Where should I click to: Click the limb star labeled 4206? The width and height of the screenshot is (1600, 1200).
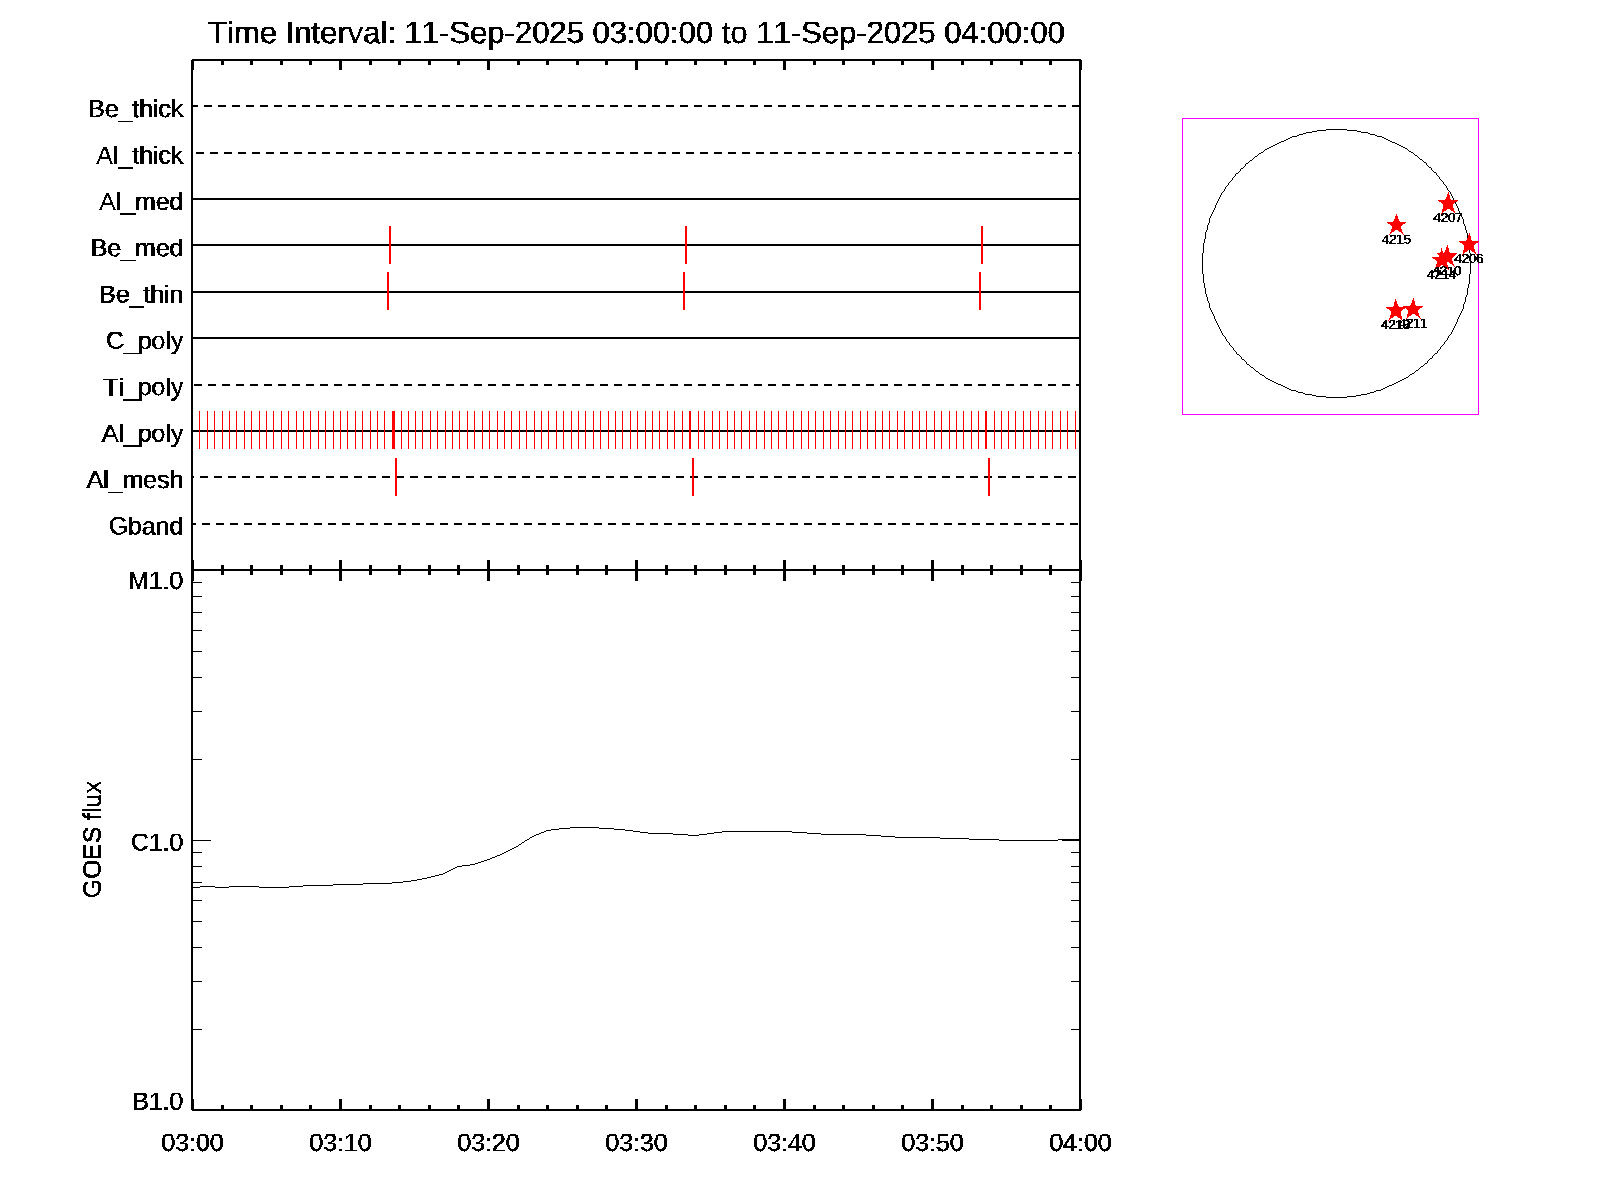pyautogui.click(x=1468, y=244)
